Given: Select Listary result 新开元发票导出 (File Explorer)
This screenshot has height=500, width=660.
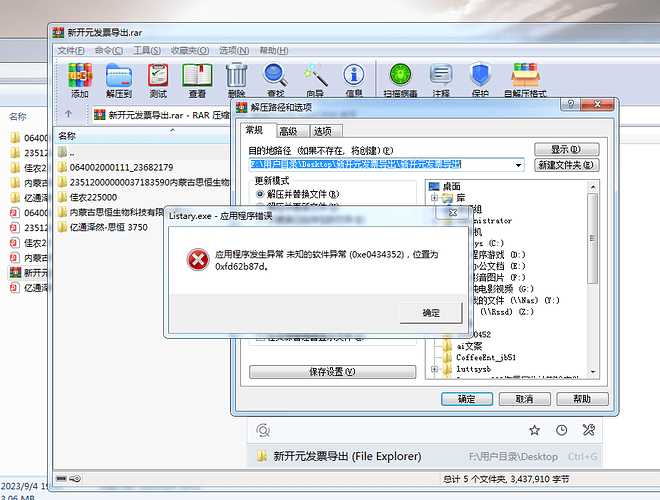Looking at the screenshot, I should [424, 456].
